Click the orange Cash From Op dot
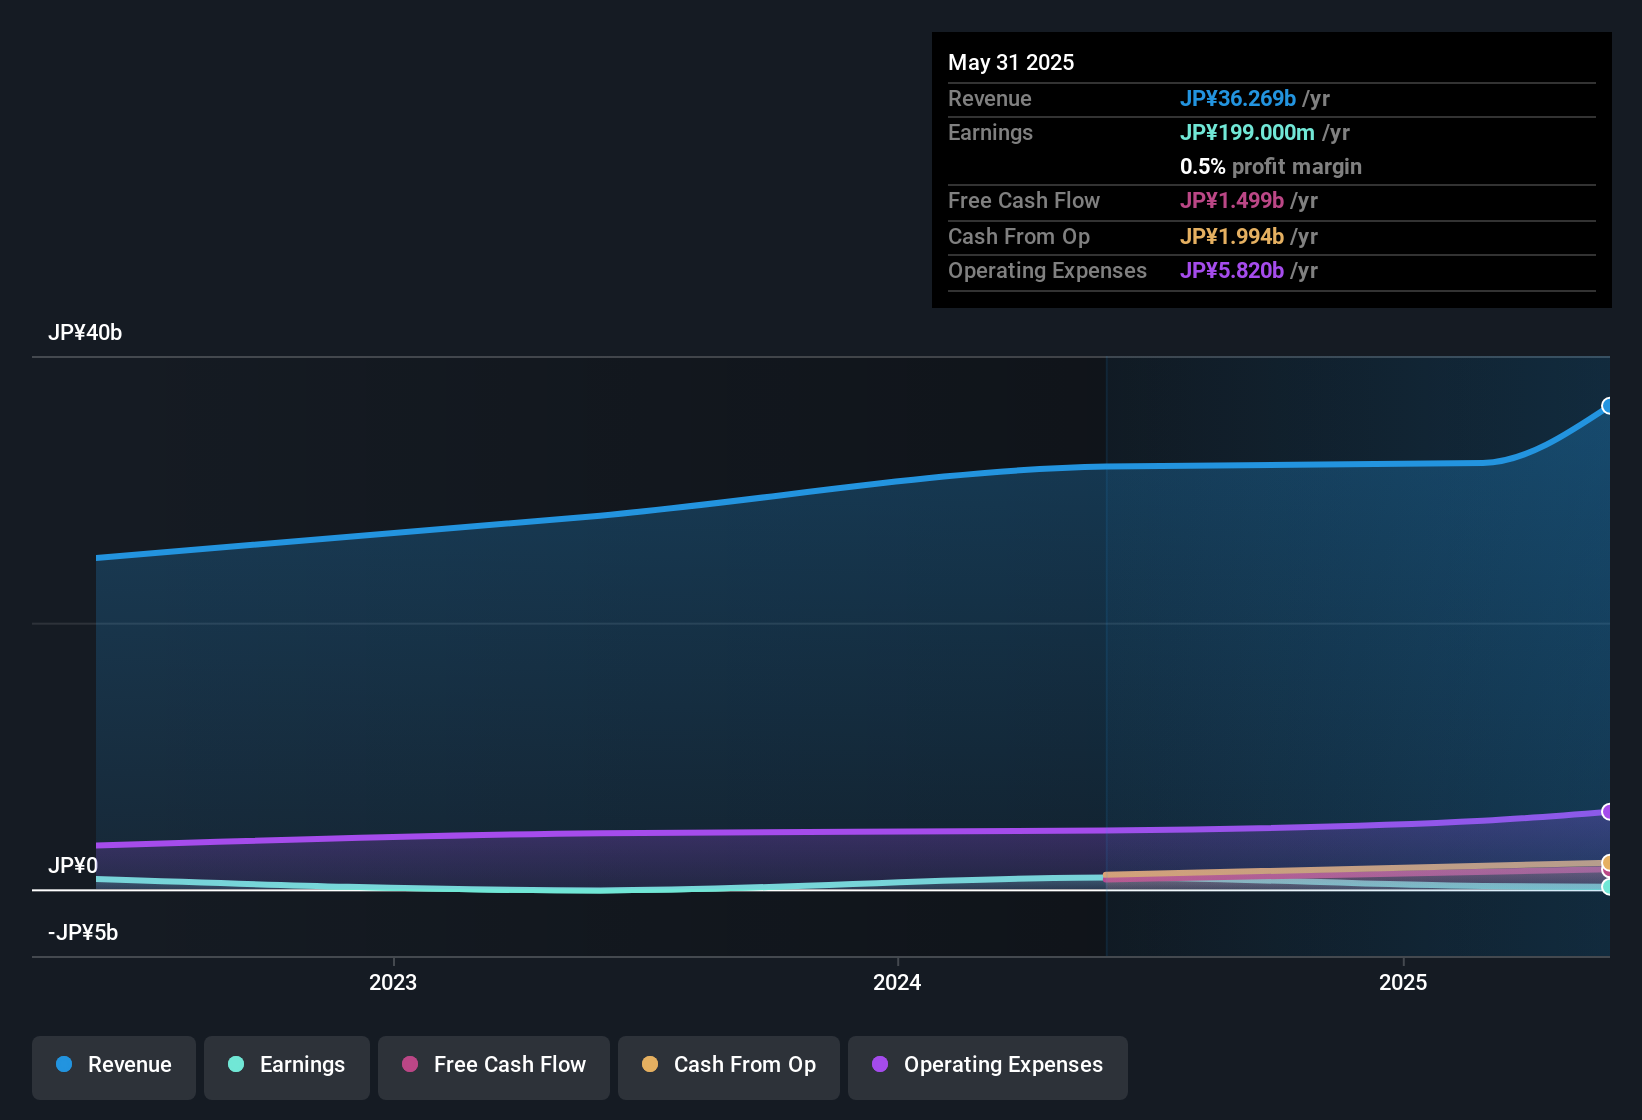The height and width of the screenshot is (1120, 1642). pos(650,1064)
